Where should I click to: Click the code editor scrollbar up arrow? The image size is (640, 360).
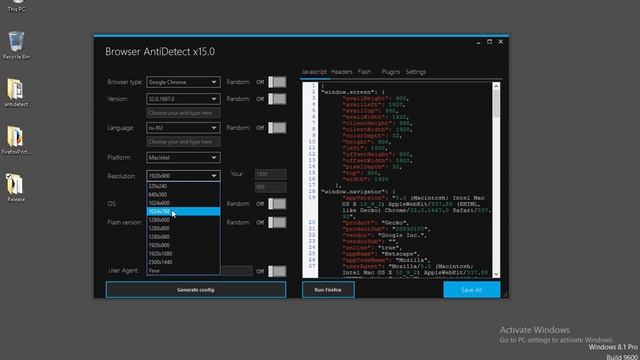pos(496,86)
